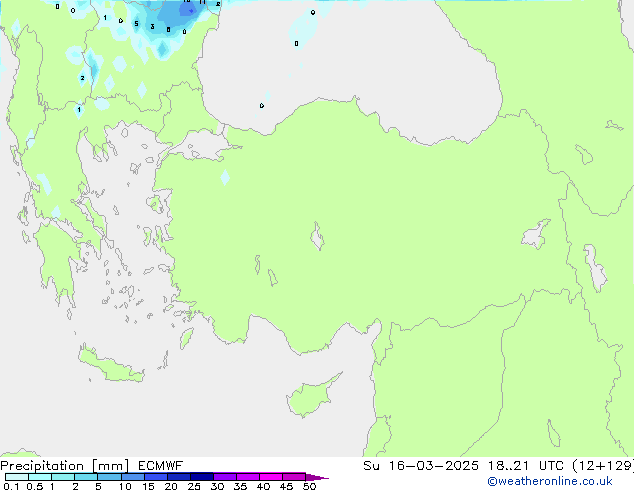
Task: Click the legend value '0.1'
Action: [x=11, y=486]
